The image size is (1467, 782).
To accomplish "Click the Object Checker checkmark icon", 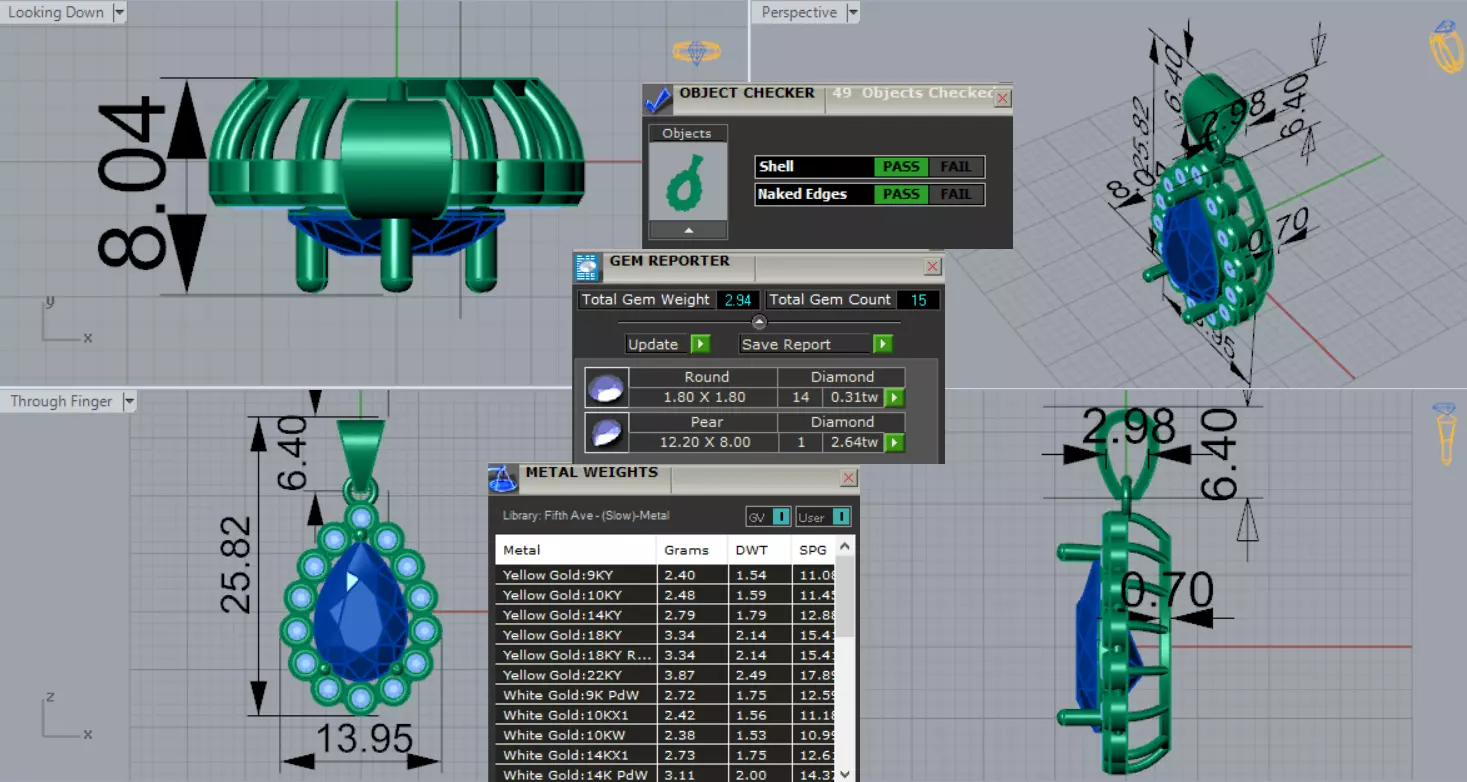I will point(658,100).
